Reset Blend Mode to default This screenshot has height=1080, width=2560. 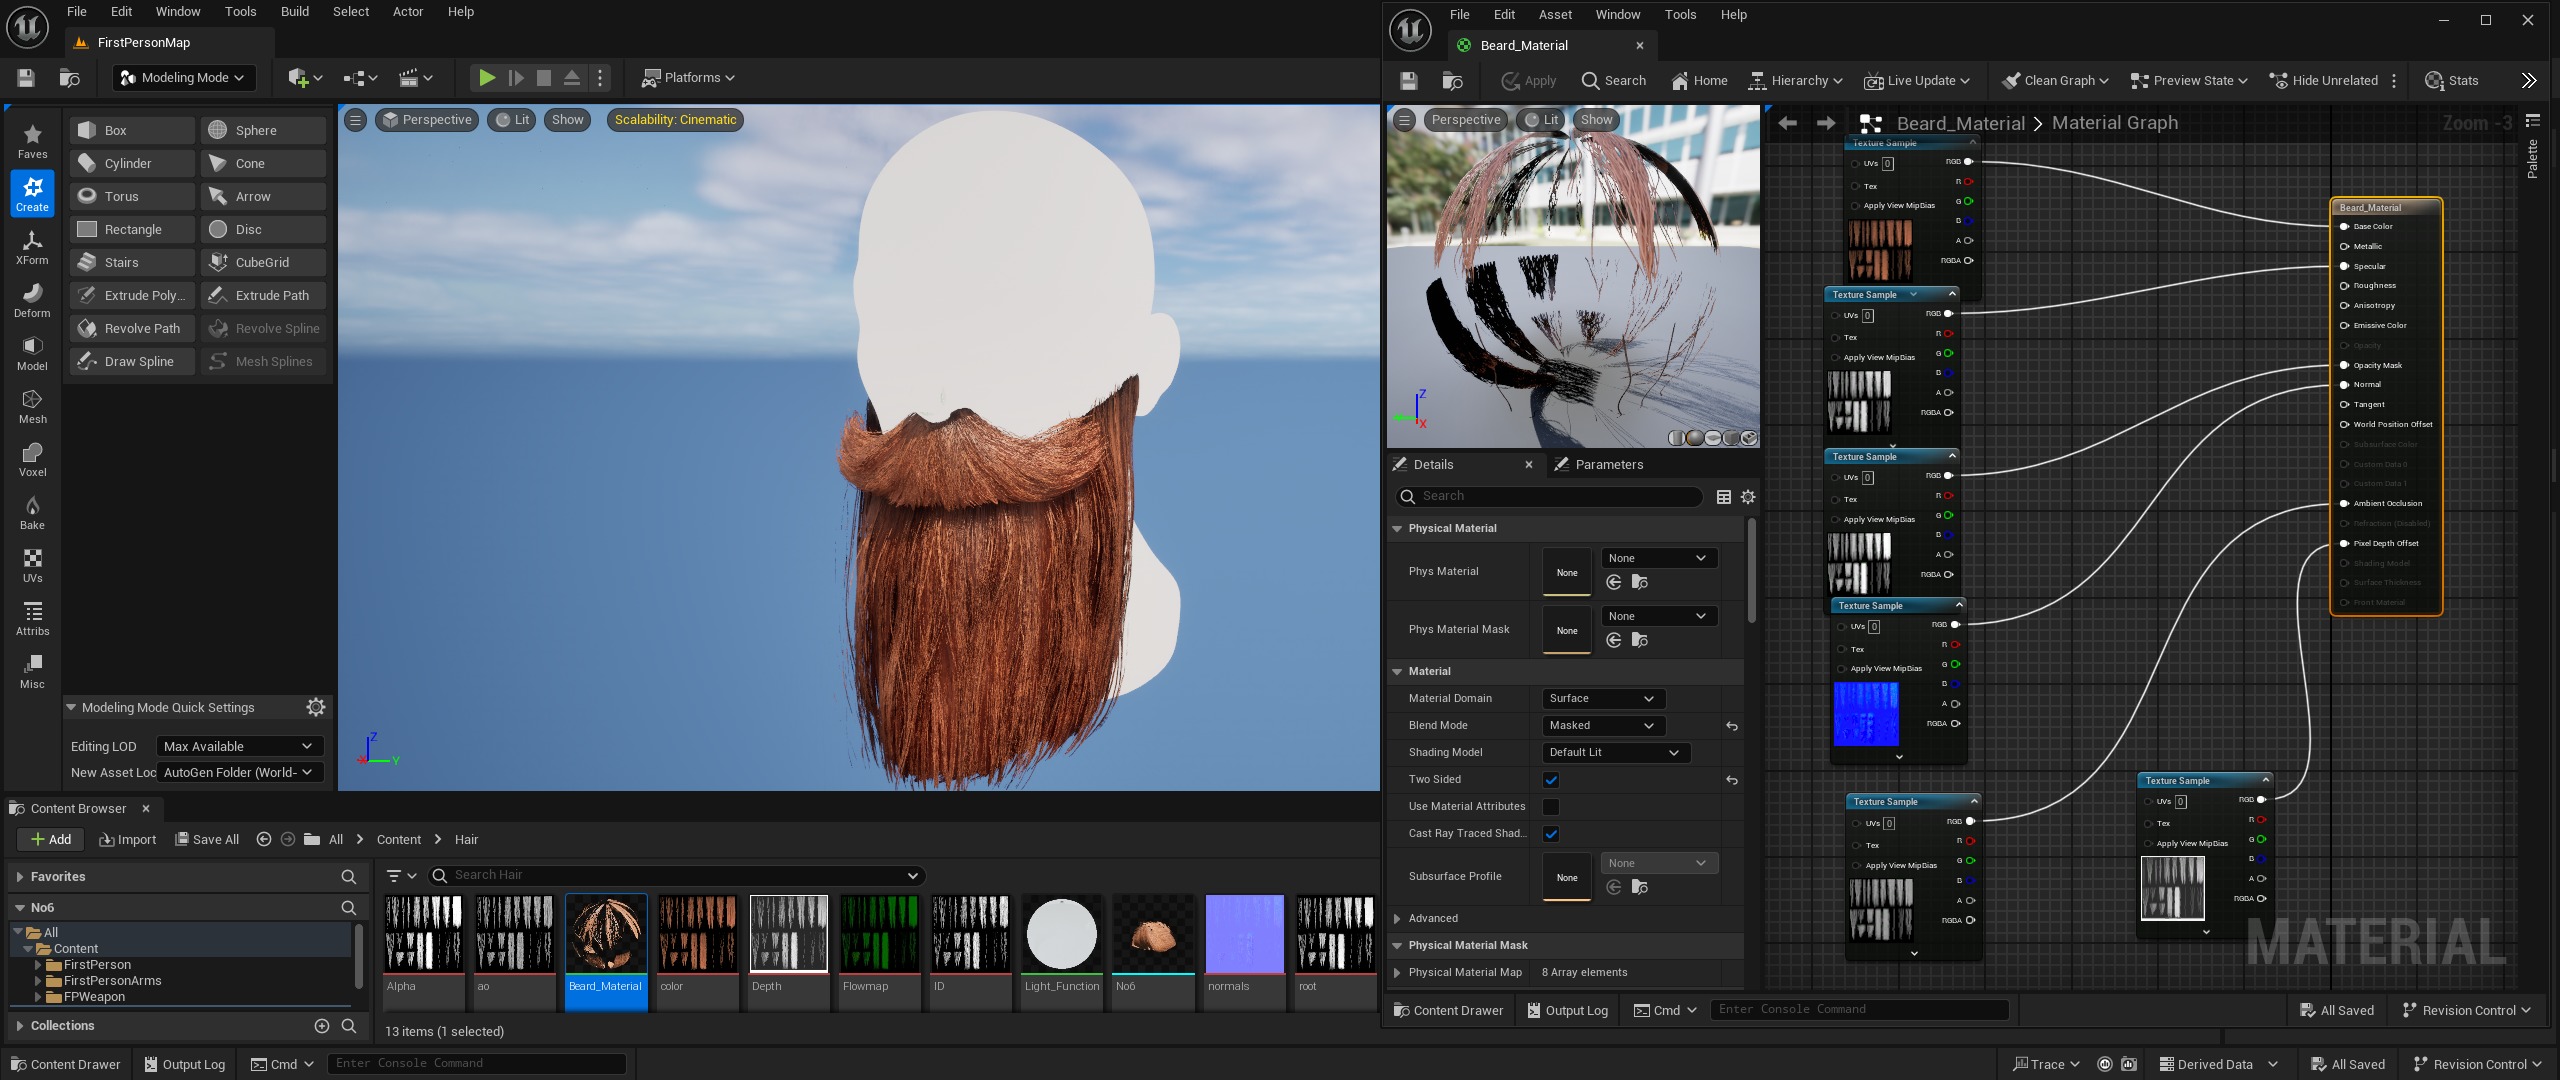click(x=1732, y=726)
